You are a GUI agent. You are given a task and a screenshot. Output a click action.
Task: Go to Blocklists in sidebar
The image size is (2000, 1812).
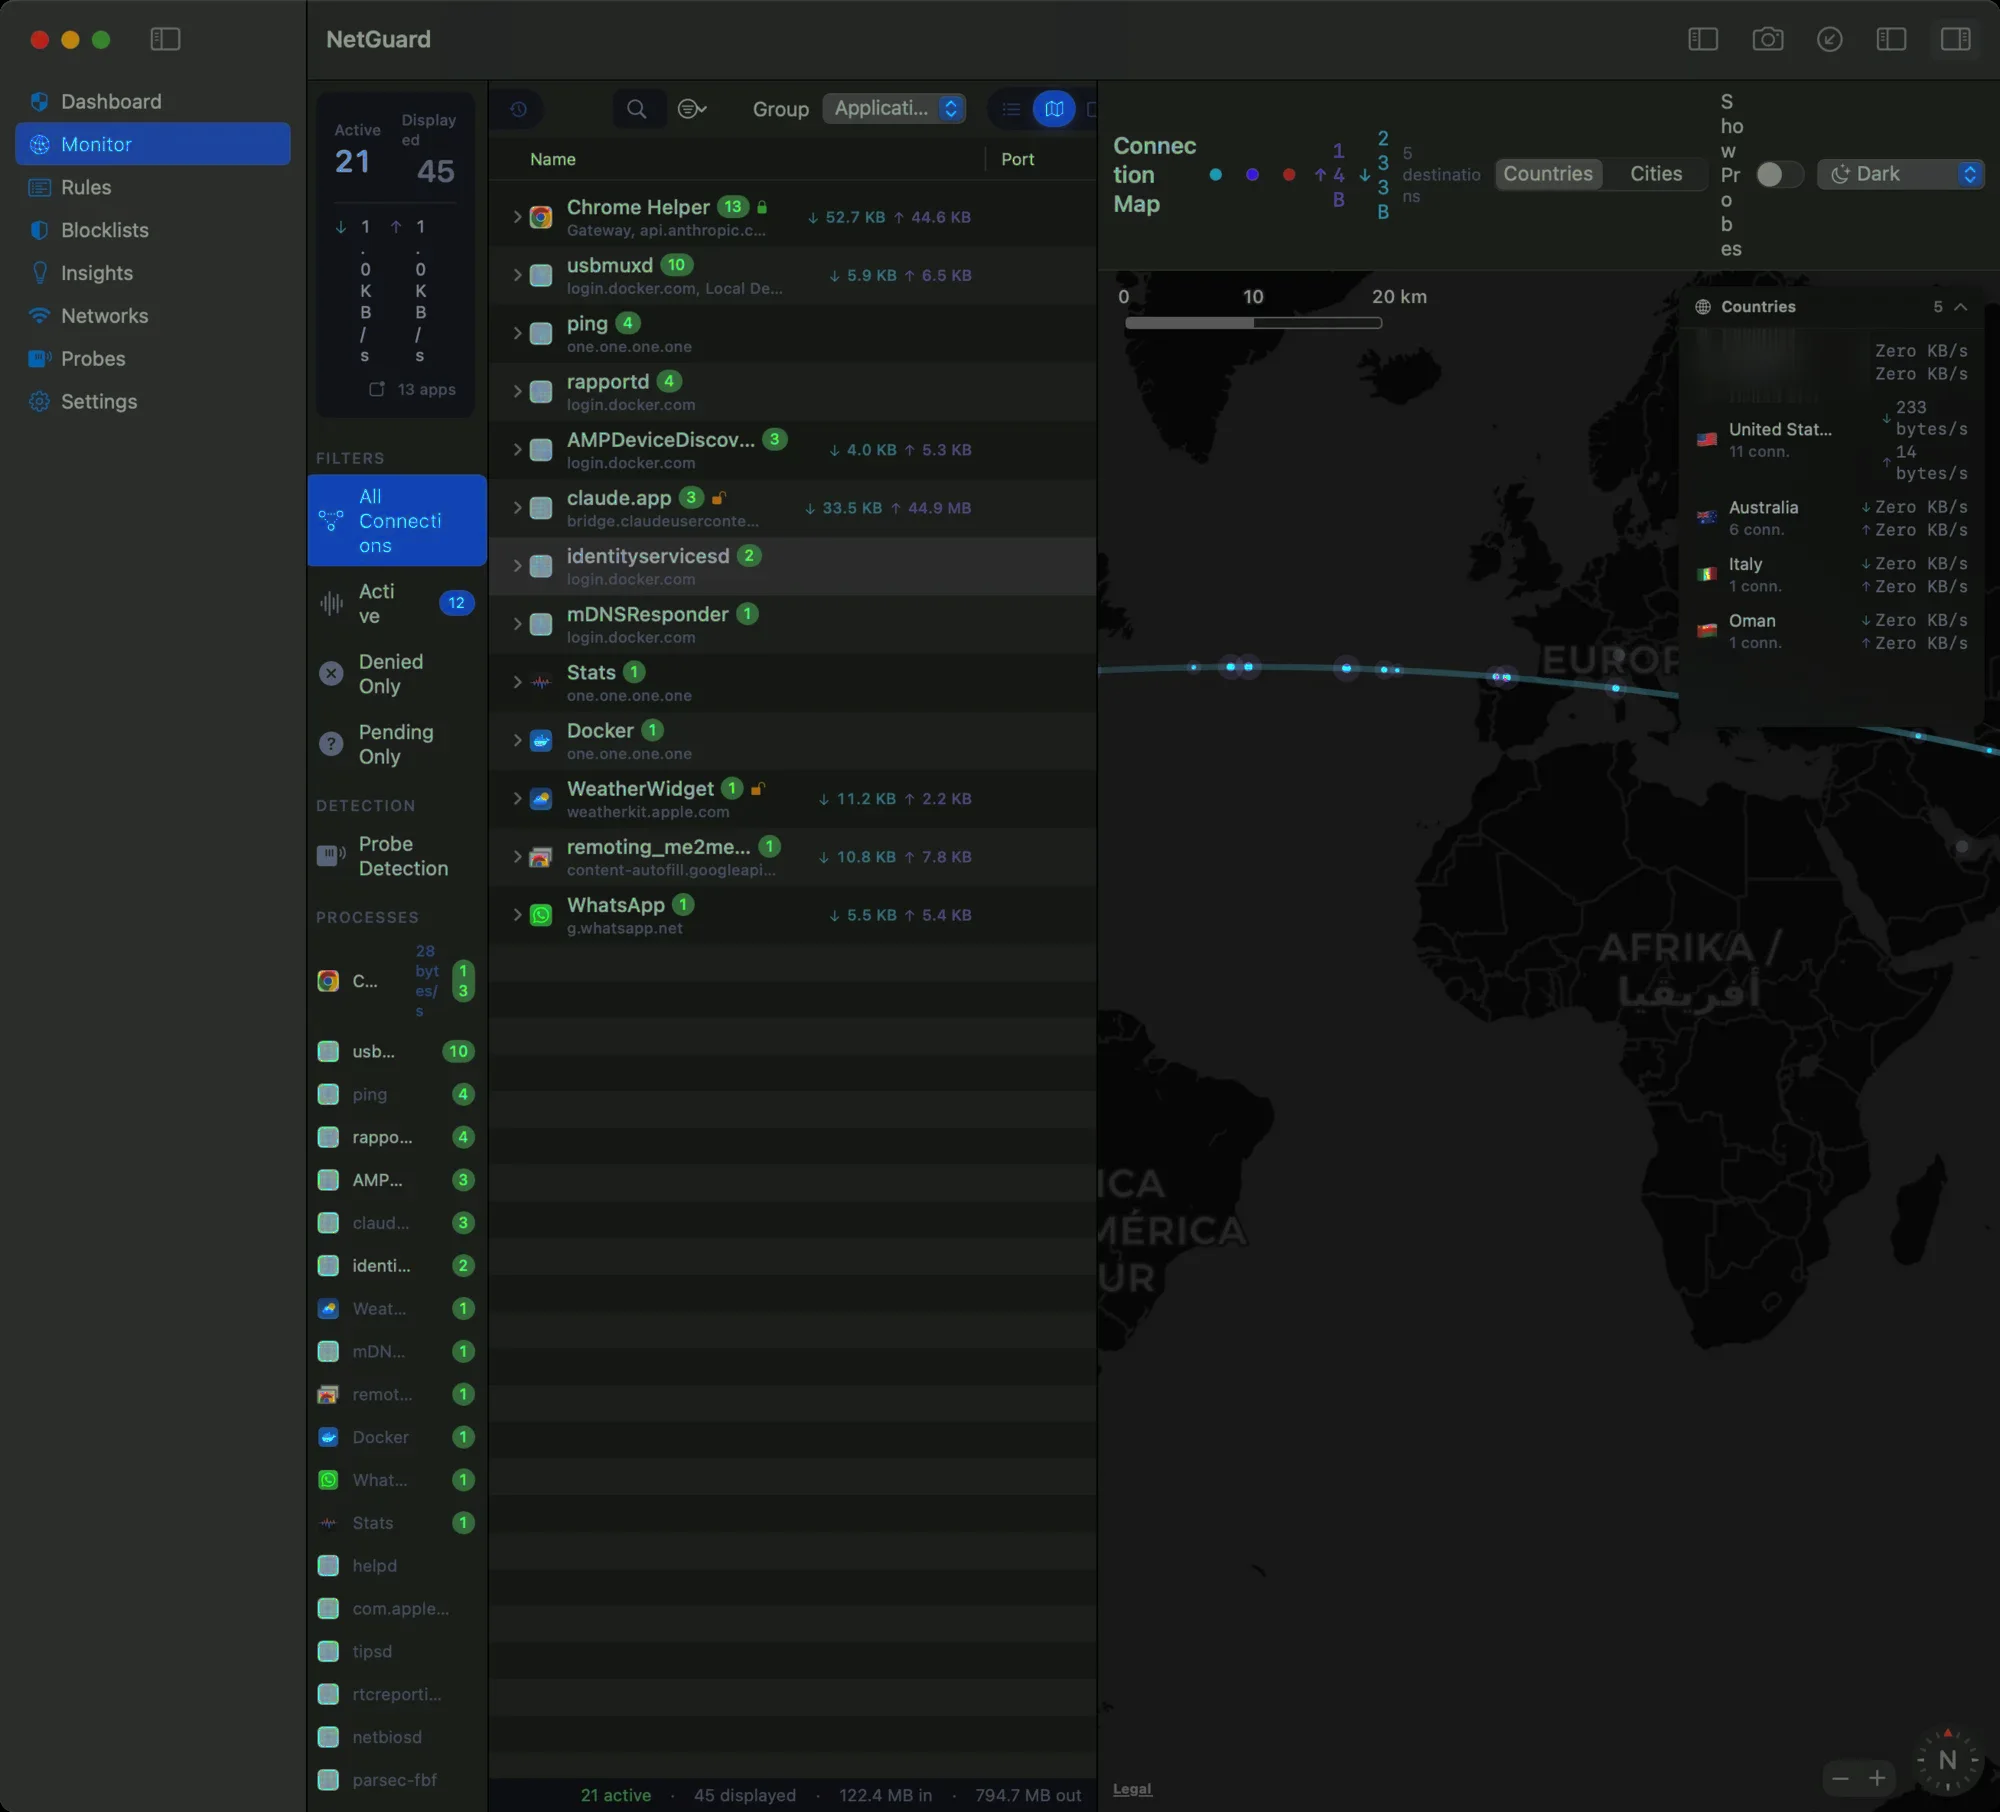152,230
